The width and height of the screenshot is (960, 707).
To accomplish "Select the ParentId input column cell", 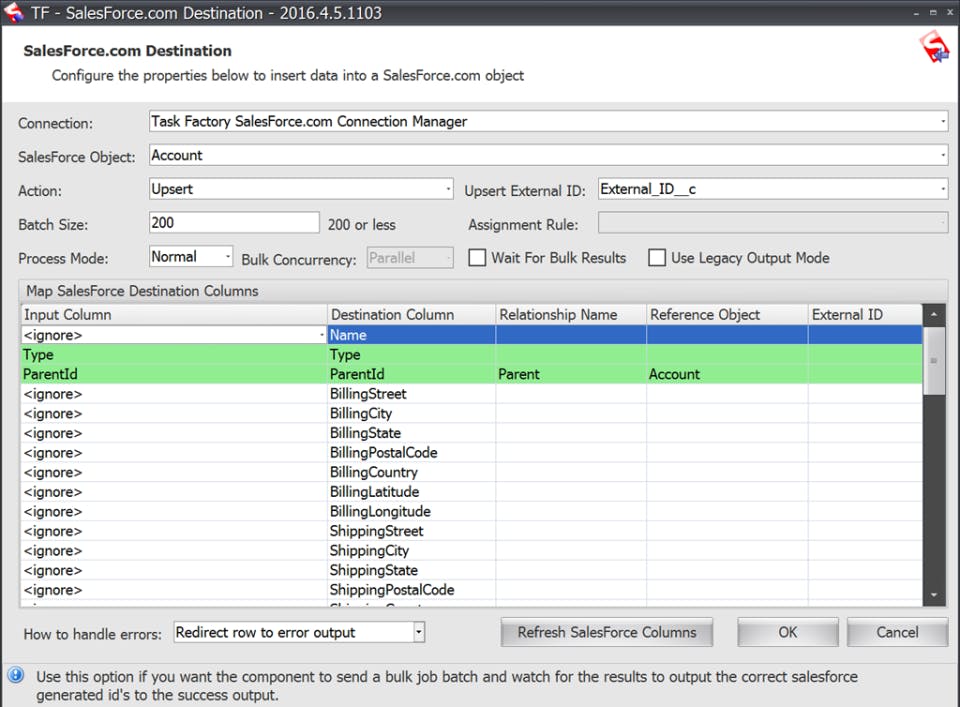I will tap(174, 374).
